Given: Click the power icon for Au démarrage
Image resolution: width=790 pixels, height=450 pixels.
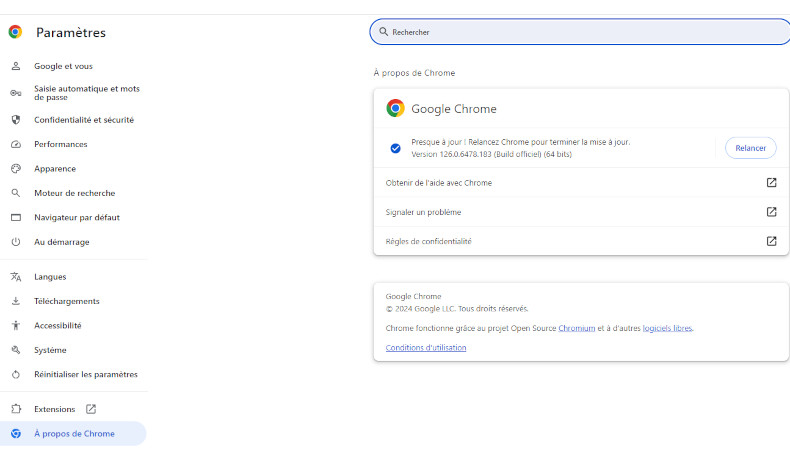Looking at the screenshot, I should click(x=16, y=242).
